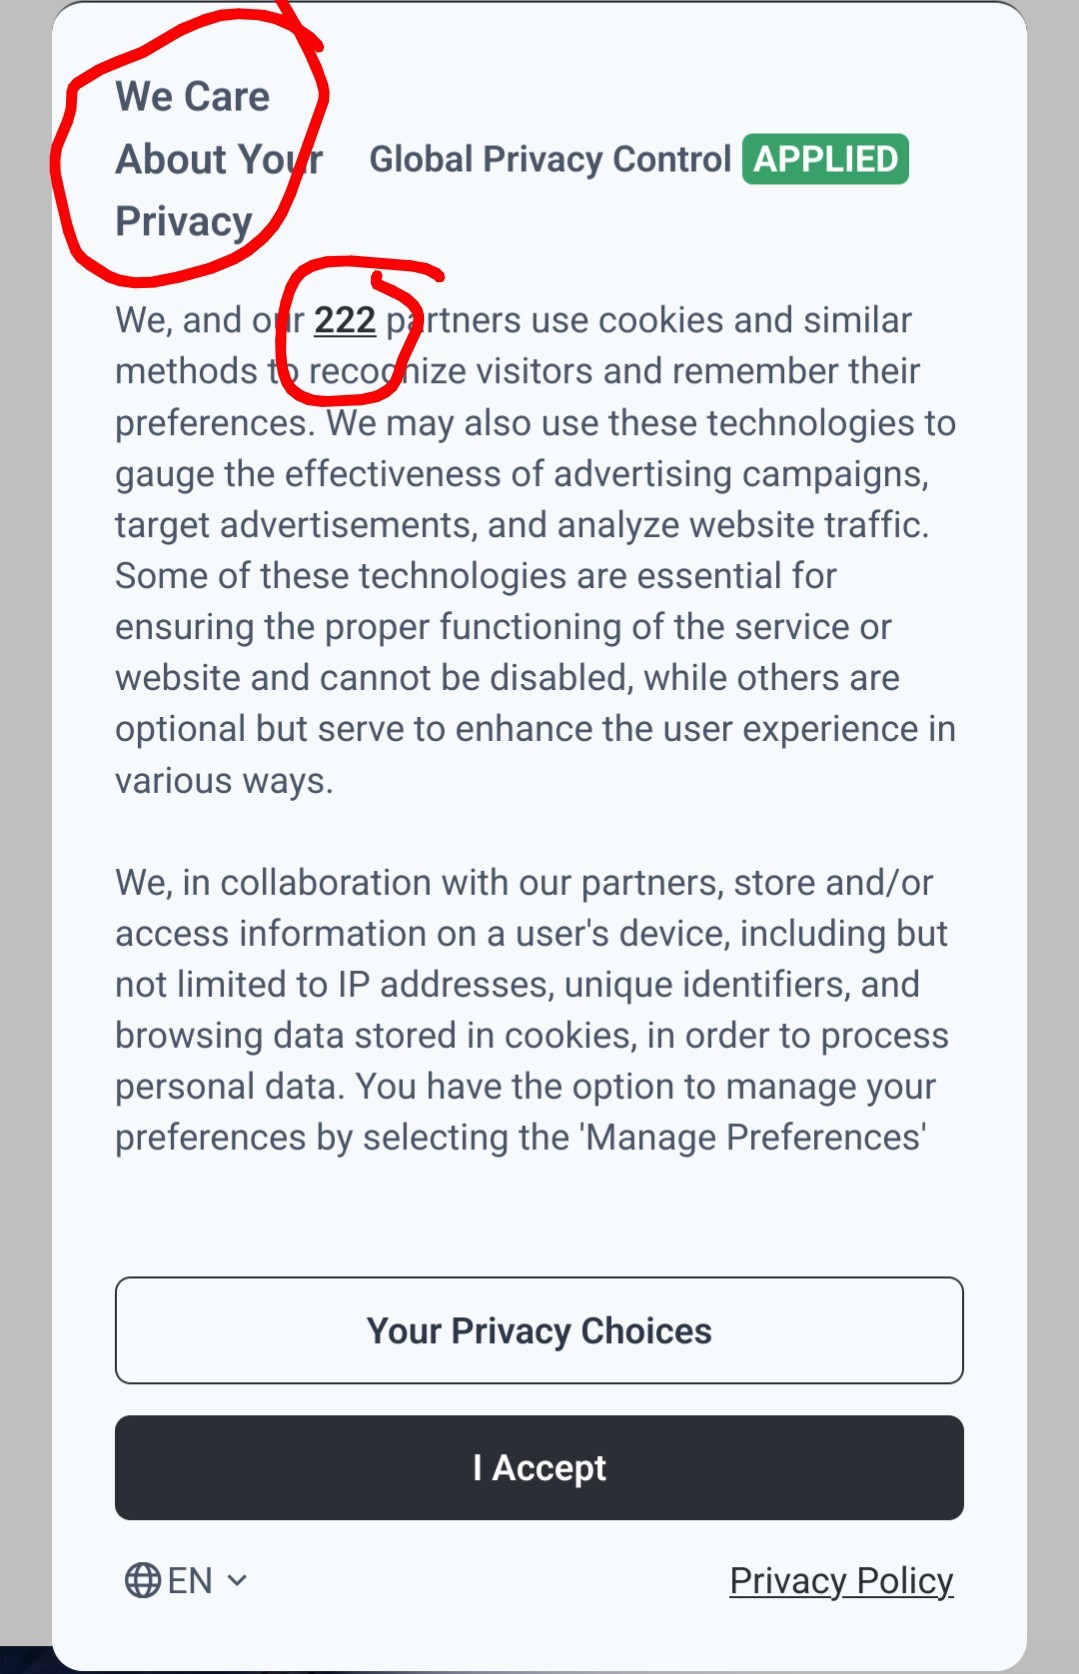Open the underlined 222 partners link
The width and height of the screenshot is (1079, 1674).
[345, 320]
